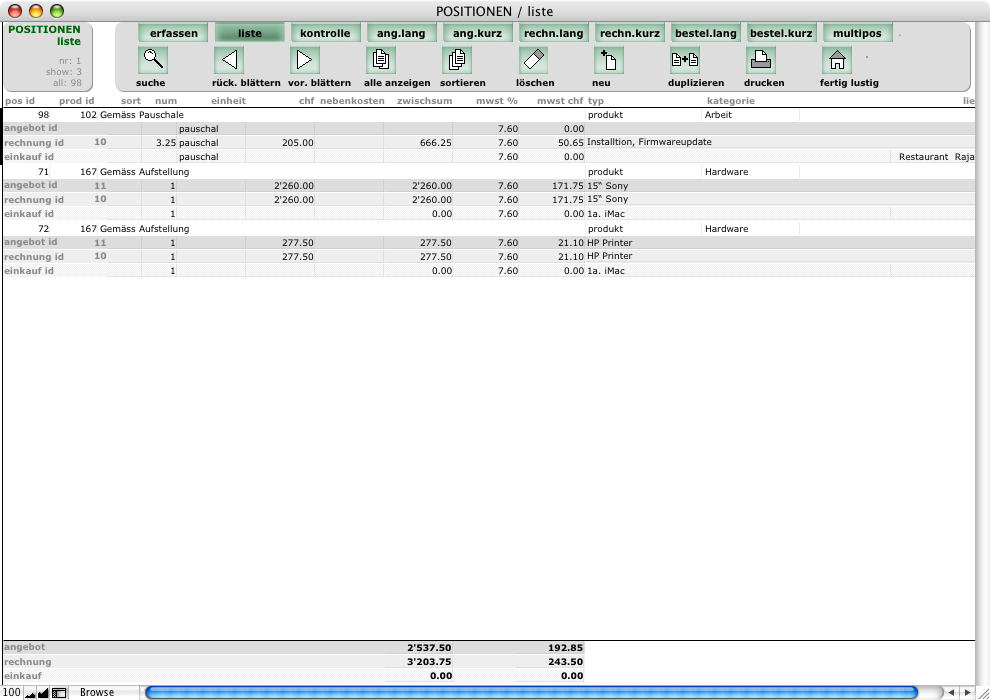990x700 pixels.
Task: Zoom out using small mountain icon
Action: [x=31, y=692]
